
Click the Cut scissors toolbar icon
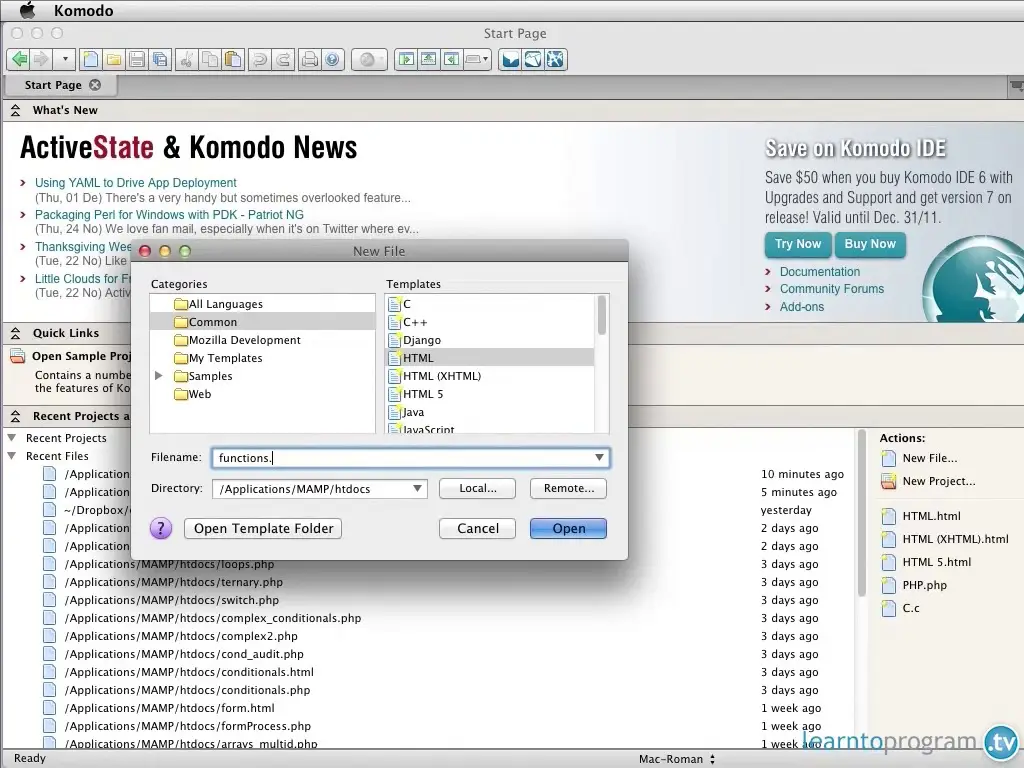(x=187, y=59)
